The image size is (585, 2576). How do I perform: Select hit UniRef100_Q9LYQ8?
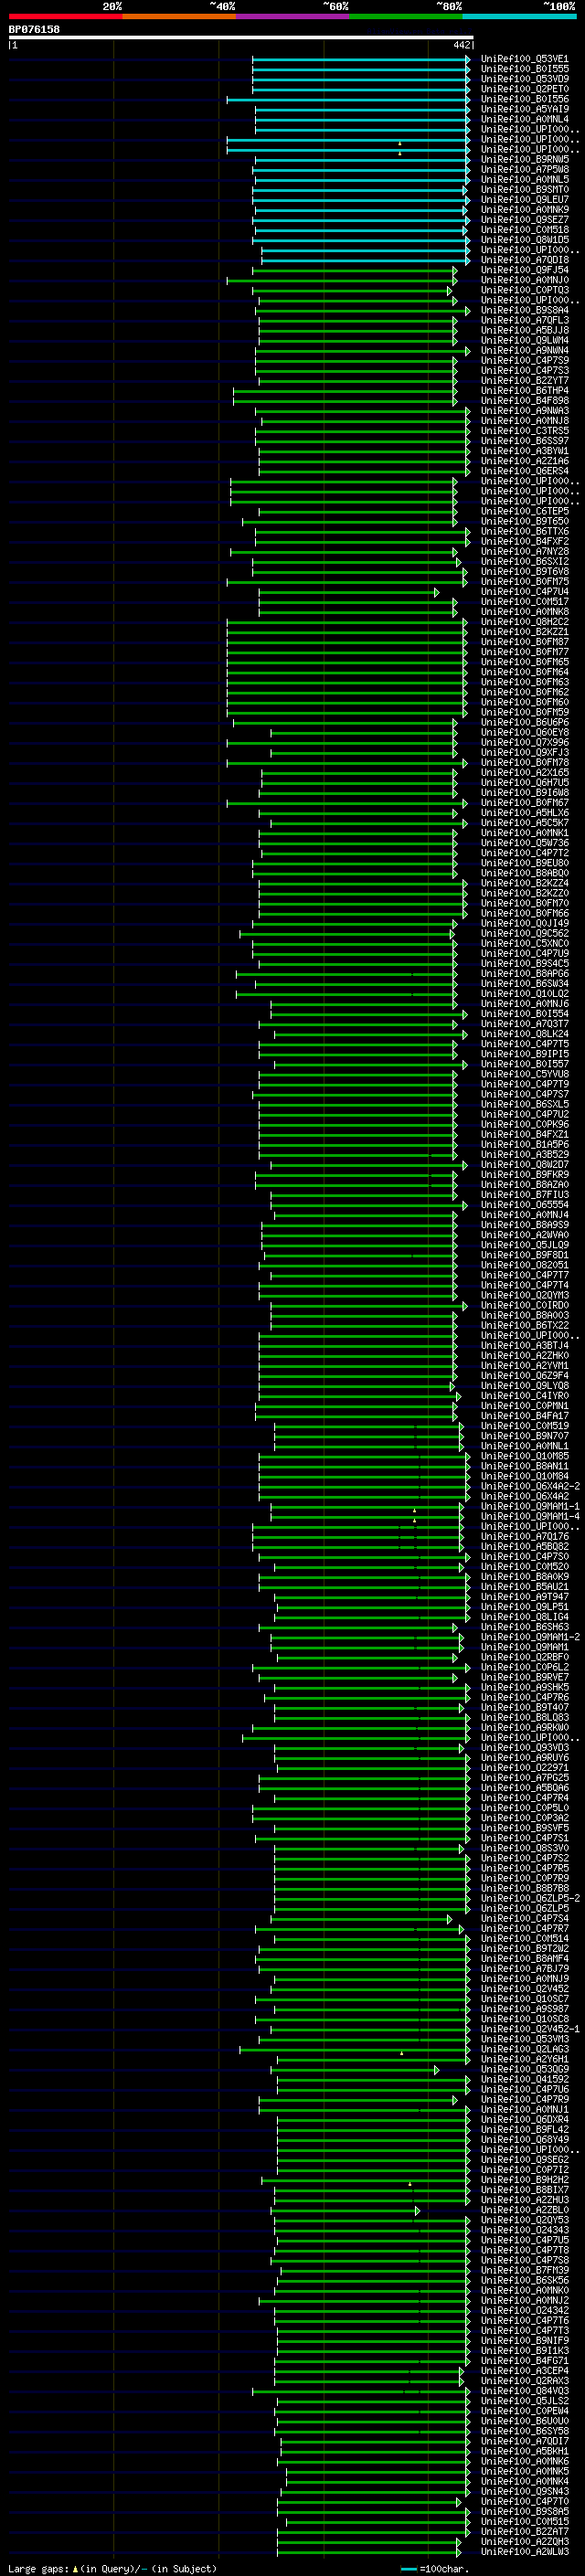[x=524, y=1386]
